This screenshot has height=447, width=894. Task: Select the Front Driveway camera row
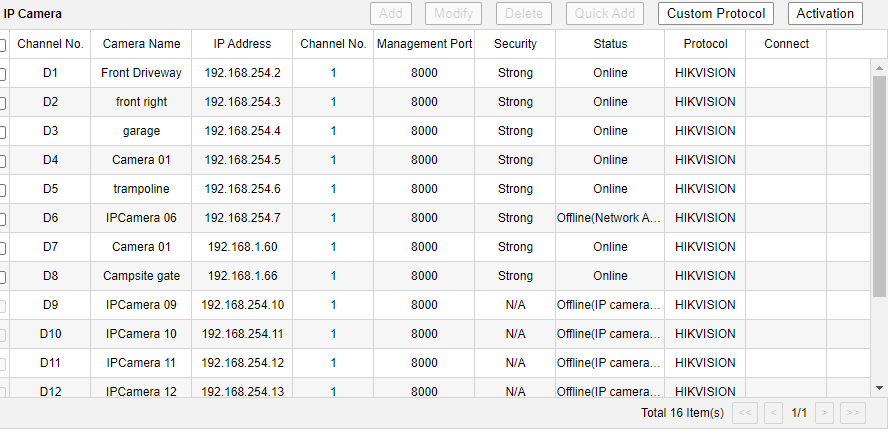tap(142, 73)
